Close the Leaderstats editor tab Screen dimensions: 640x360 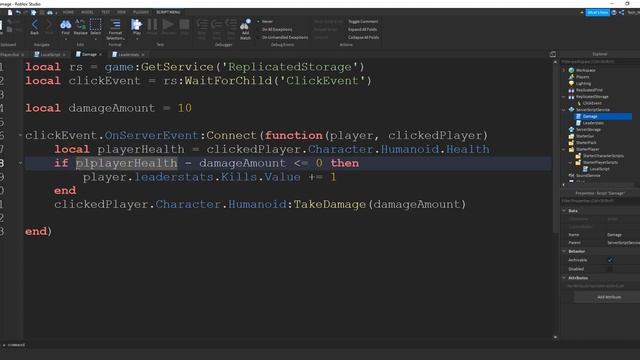tap(143, 54)
